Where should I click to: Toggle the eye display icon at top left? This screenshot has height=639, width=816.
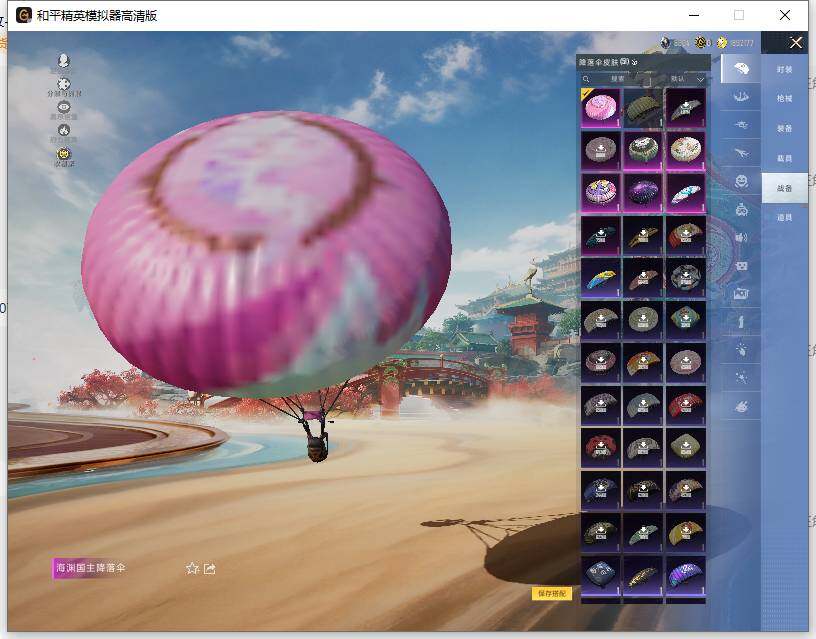pos(64,107)
